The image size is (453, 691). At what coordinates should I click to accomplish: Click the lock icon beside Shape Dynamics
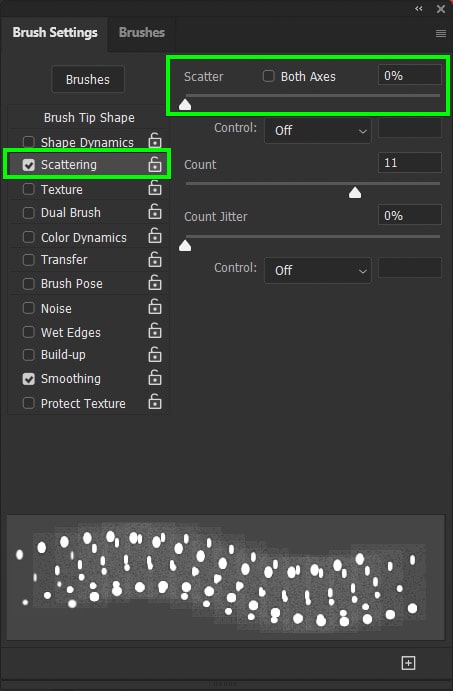(x=155, y=141)
